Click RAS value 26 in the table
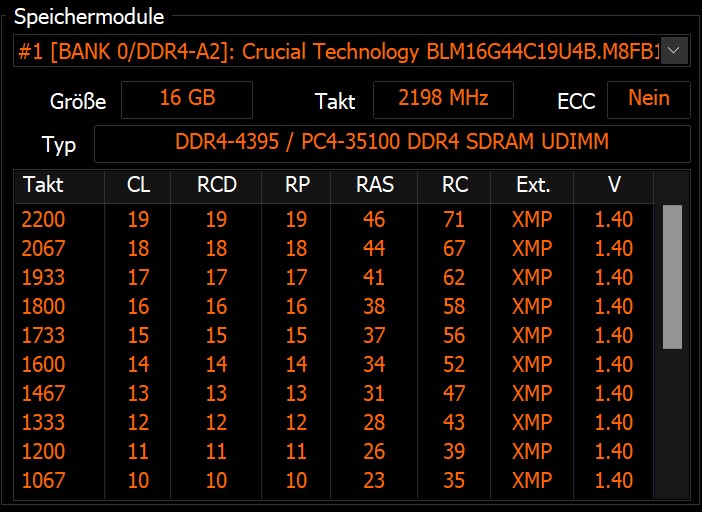The image size is (702, 512). (x=374, y=451)
